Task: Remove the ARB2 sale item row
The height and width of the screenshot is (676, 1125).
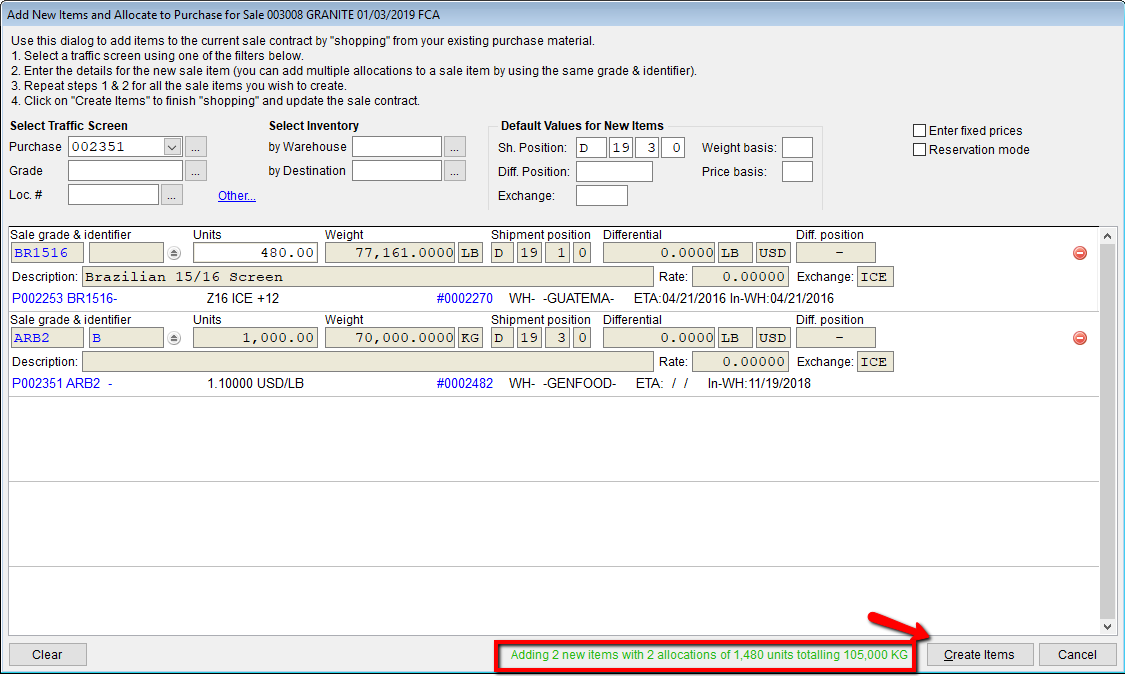Action: click(x=1079, y=338)
